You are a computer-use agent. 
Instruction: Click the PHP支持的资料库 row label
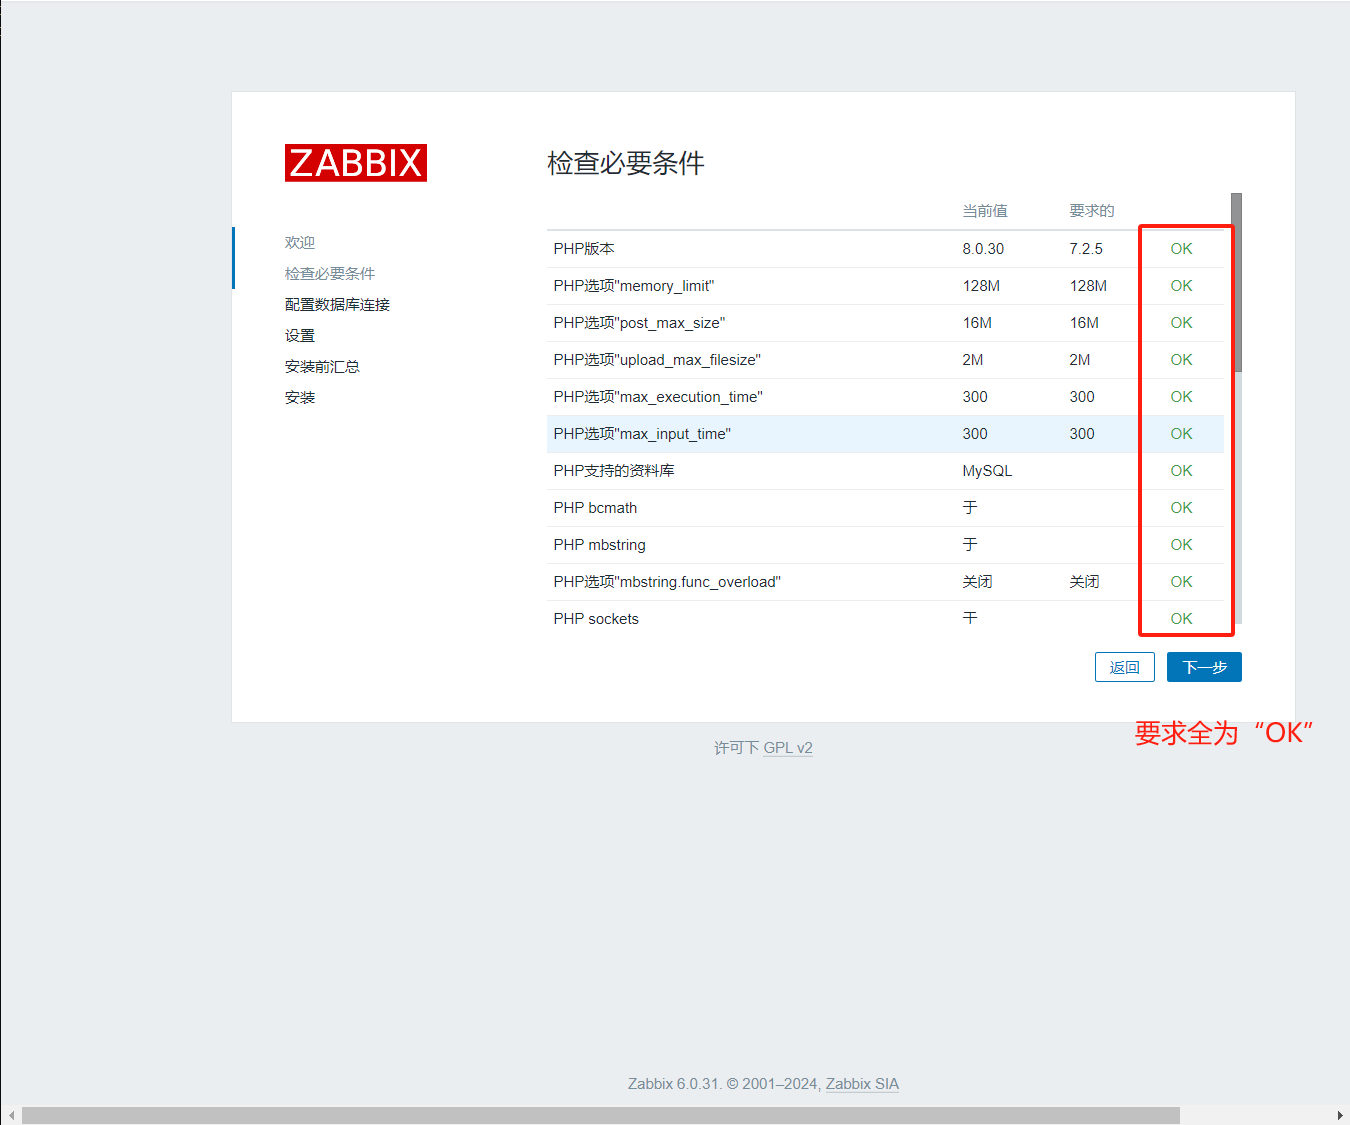pos(614,471)
